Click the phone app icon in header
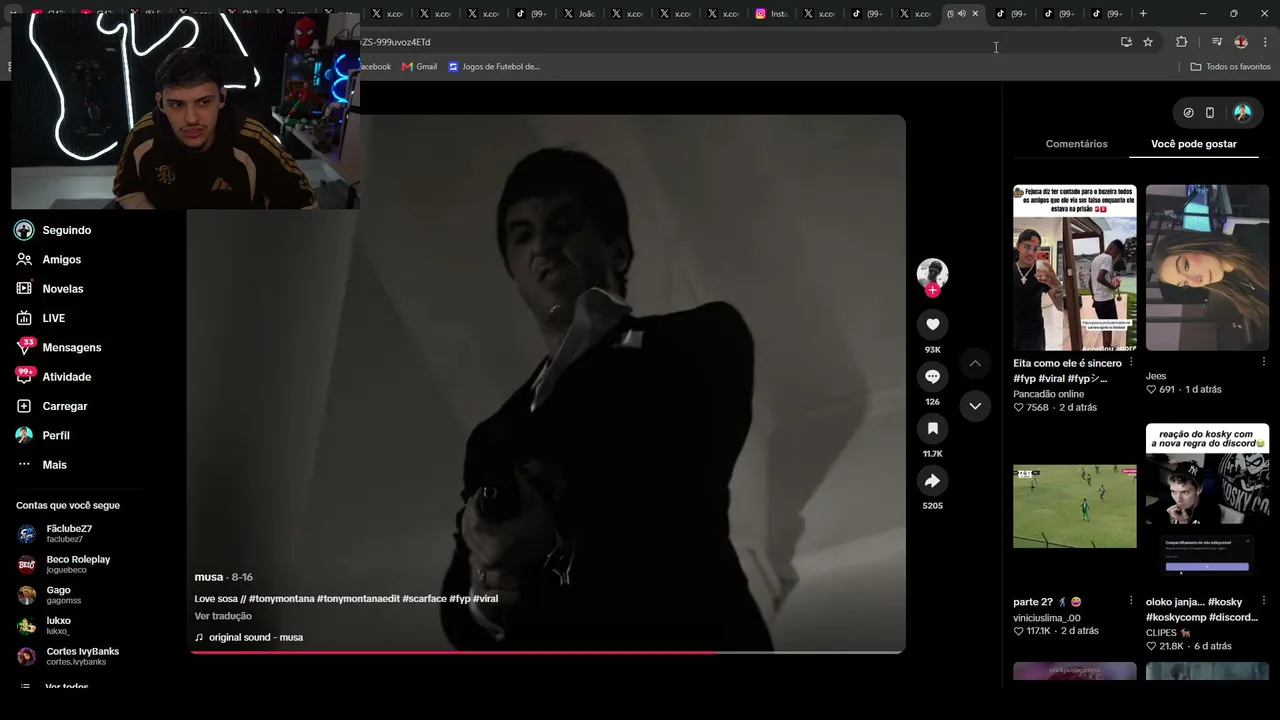Image resolution: width=1280 pixels, height=720 pixels. tap(1210, 113)
